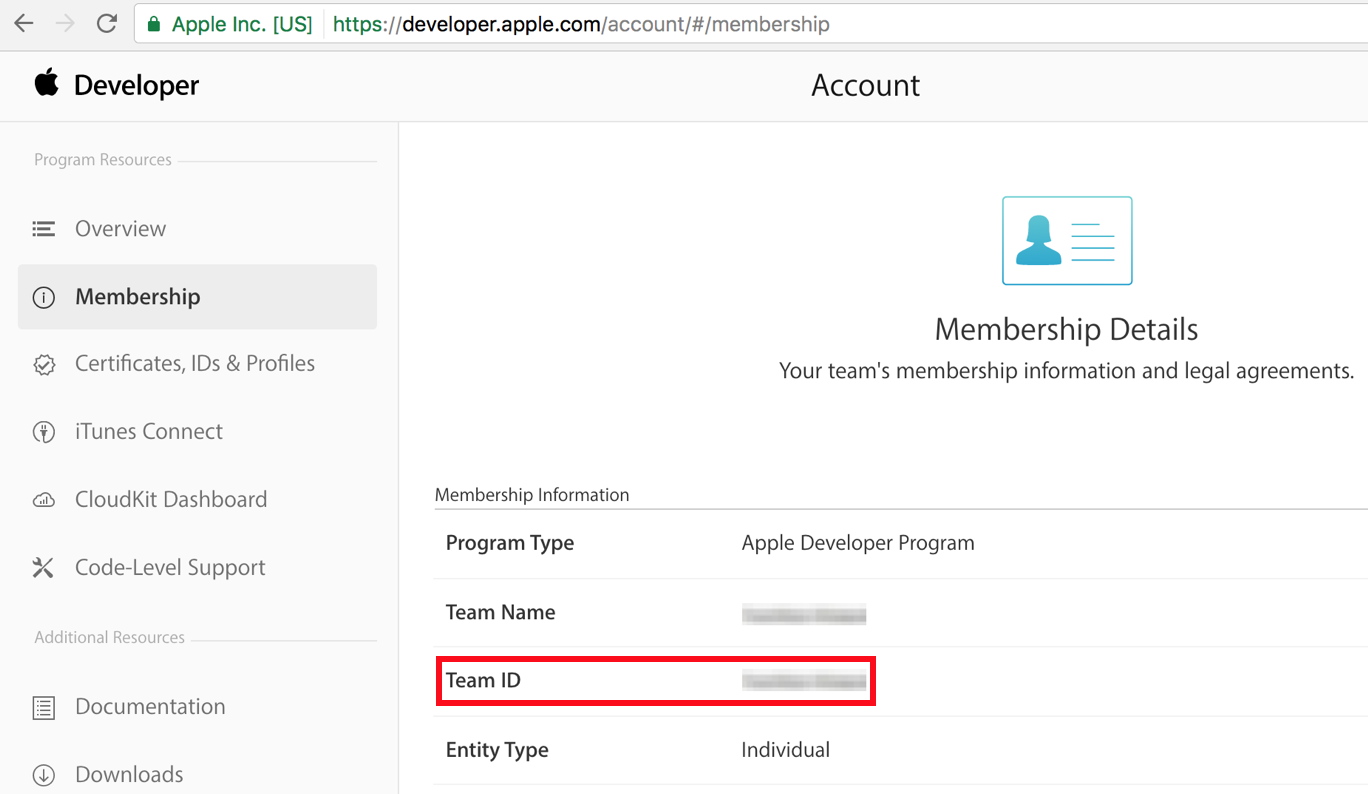The height and width of the screenshot is (794, 1368).
Task: Click the Downloads arrow icon
Action: (x=43, y=775)
